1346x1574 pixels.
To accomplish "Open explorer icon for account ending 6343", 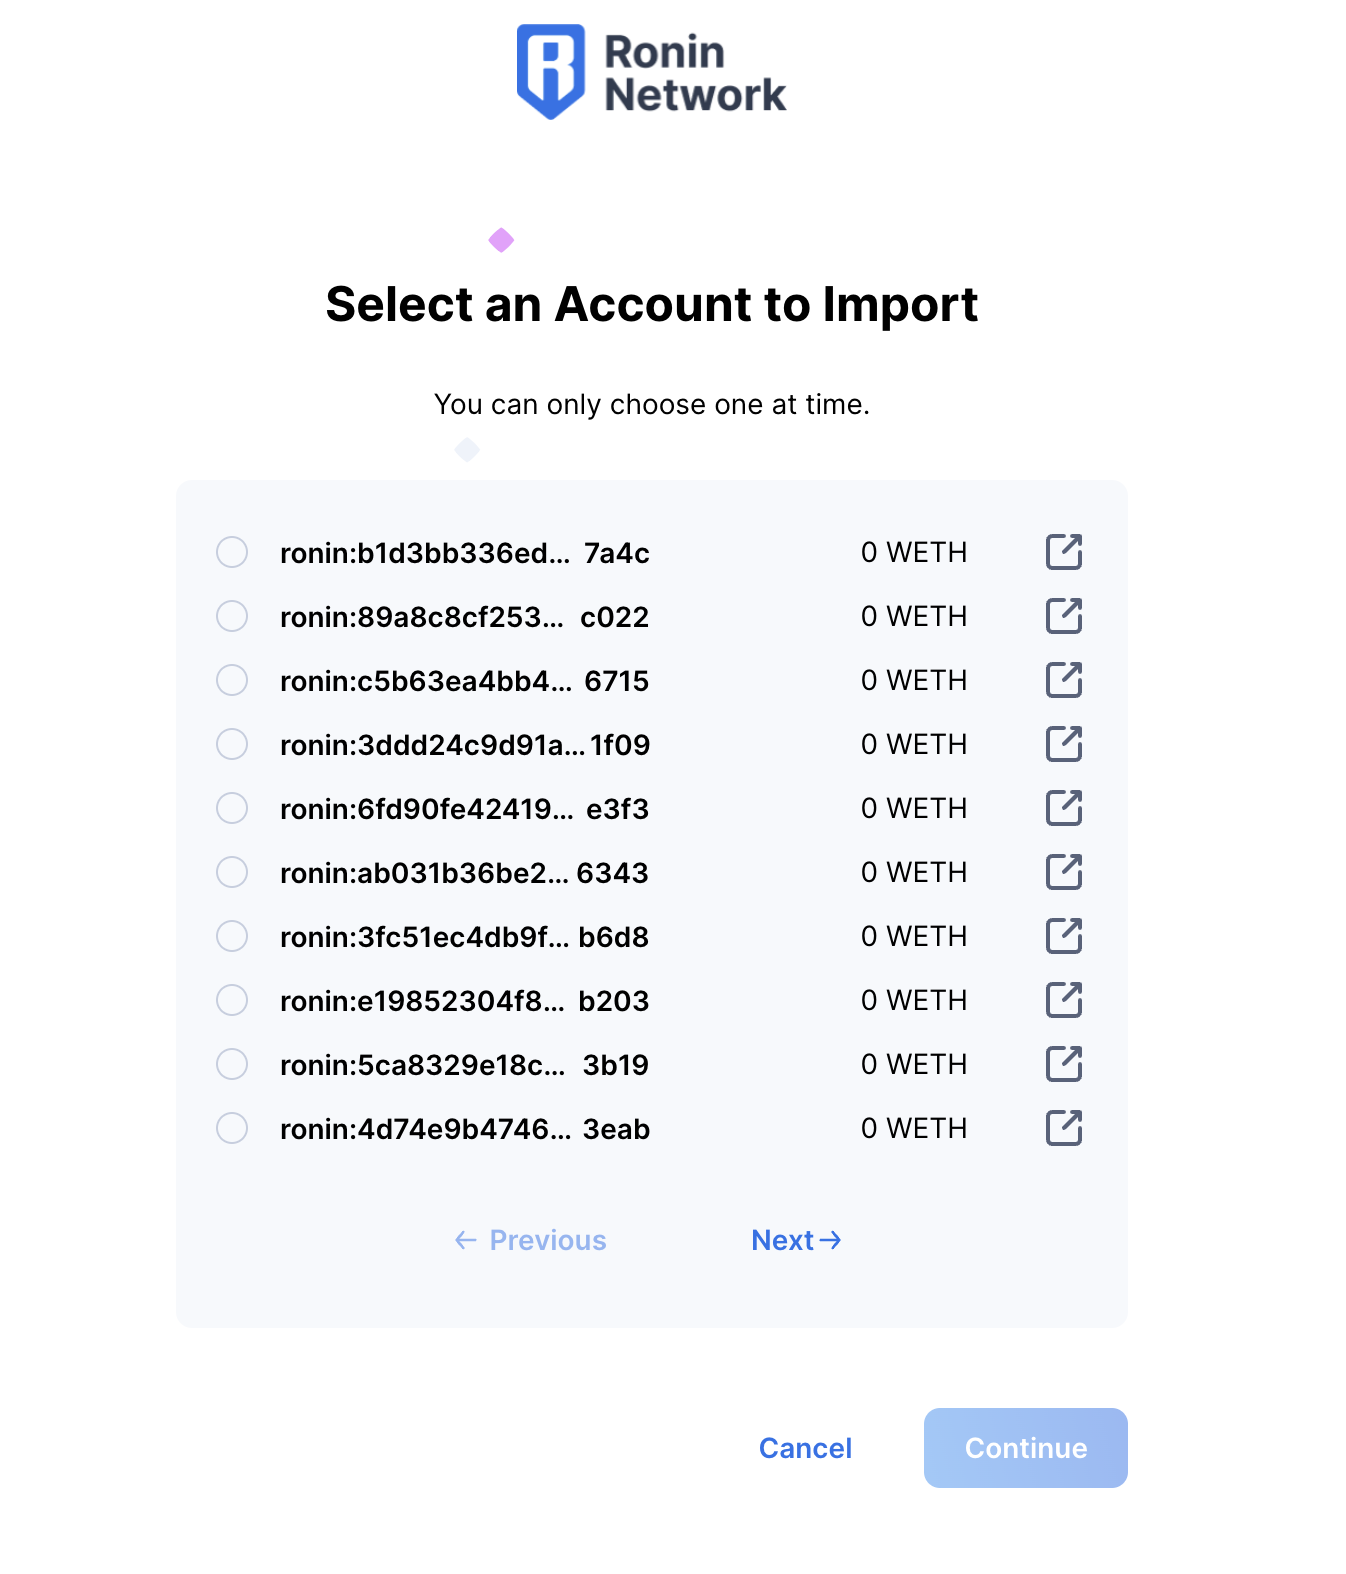I will coord(1064,872).
